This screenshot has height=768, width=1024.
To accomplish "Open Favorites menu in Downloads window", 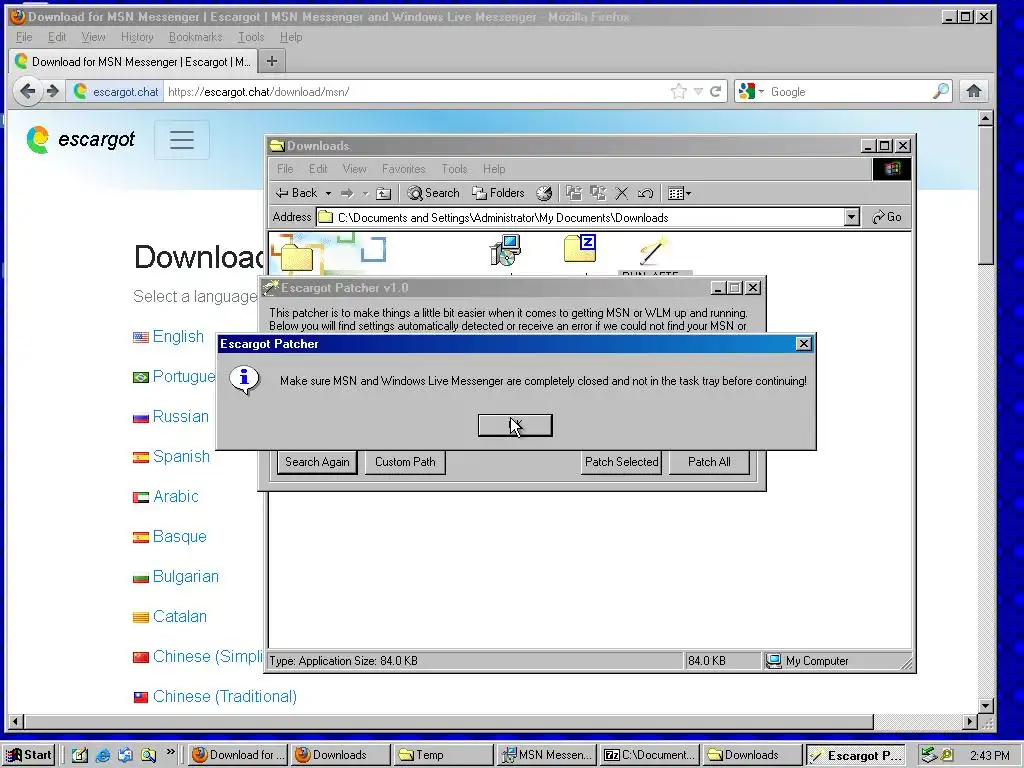I will [x=404, y=169].
